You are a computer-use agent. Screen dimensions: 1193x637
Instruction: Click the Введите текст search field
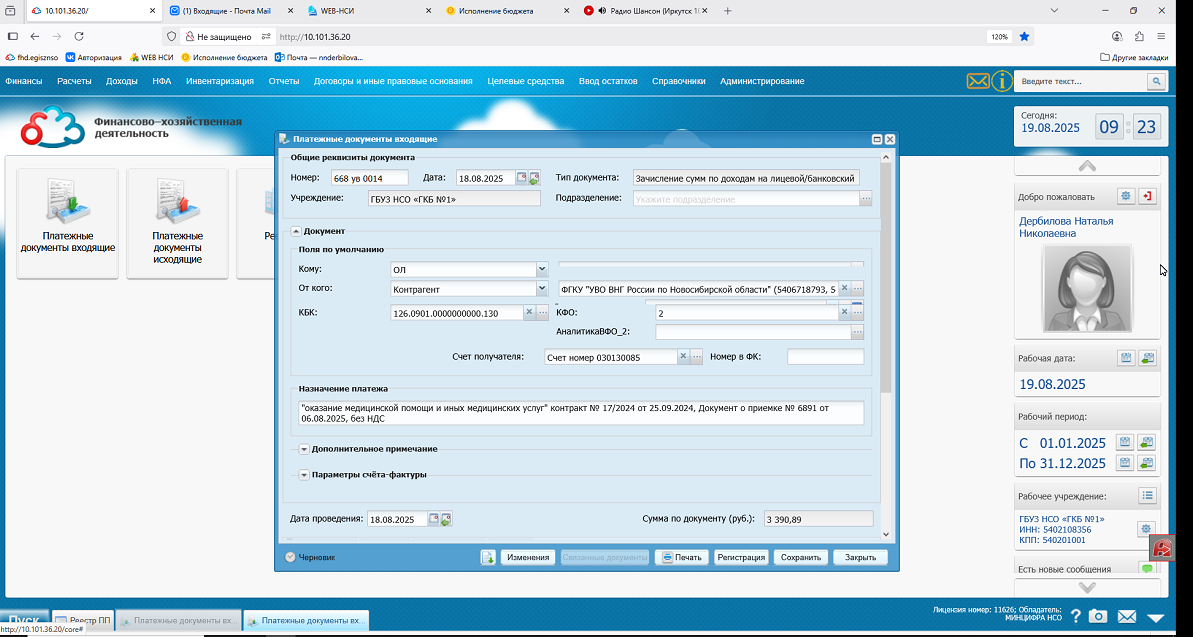click(x=1081, y=81)
